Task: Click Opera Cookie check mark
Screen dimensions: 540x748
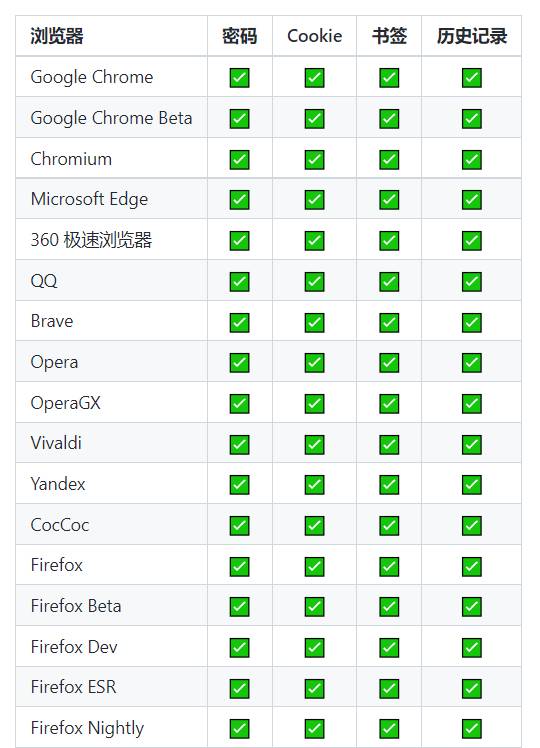Action: point(314,363)
